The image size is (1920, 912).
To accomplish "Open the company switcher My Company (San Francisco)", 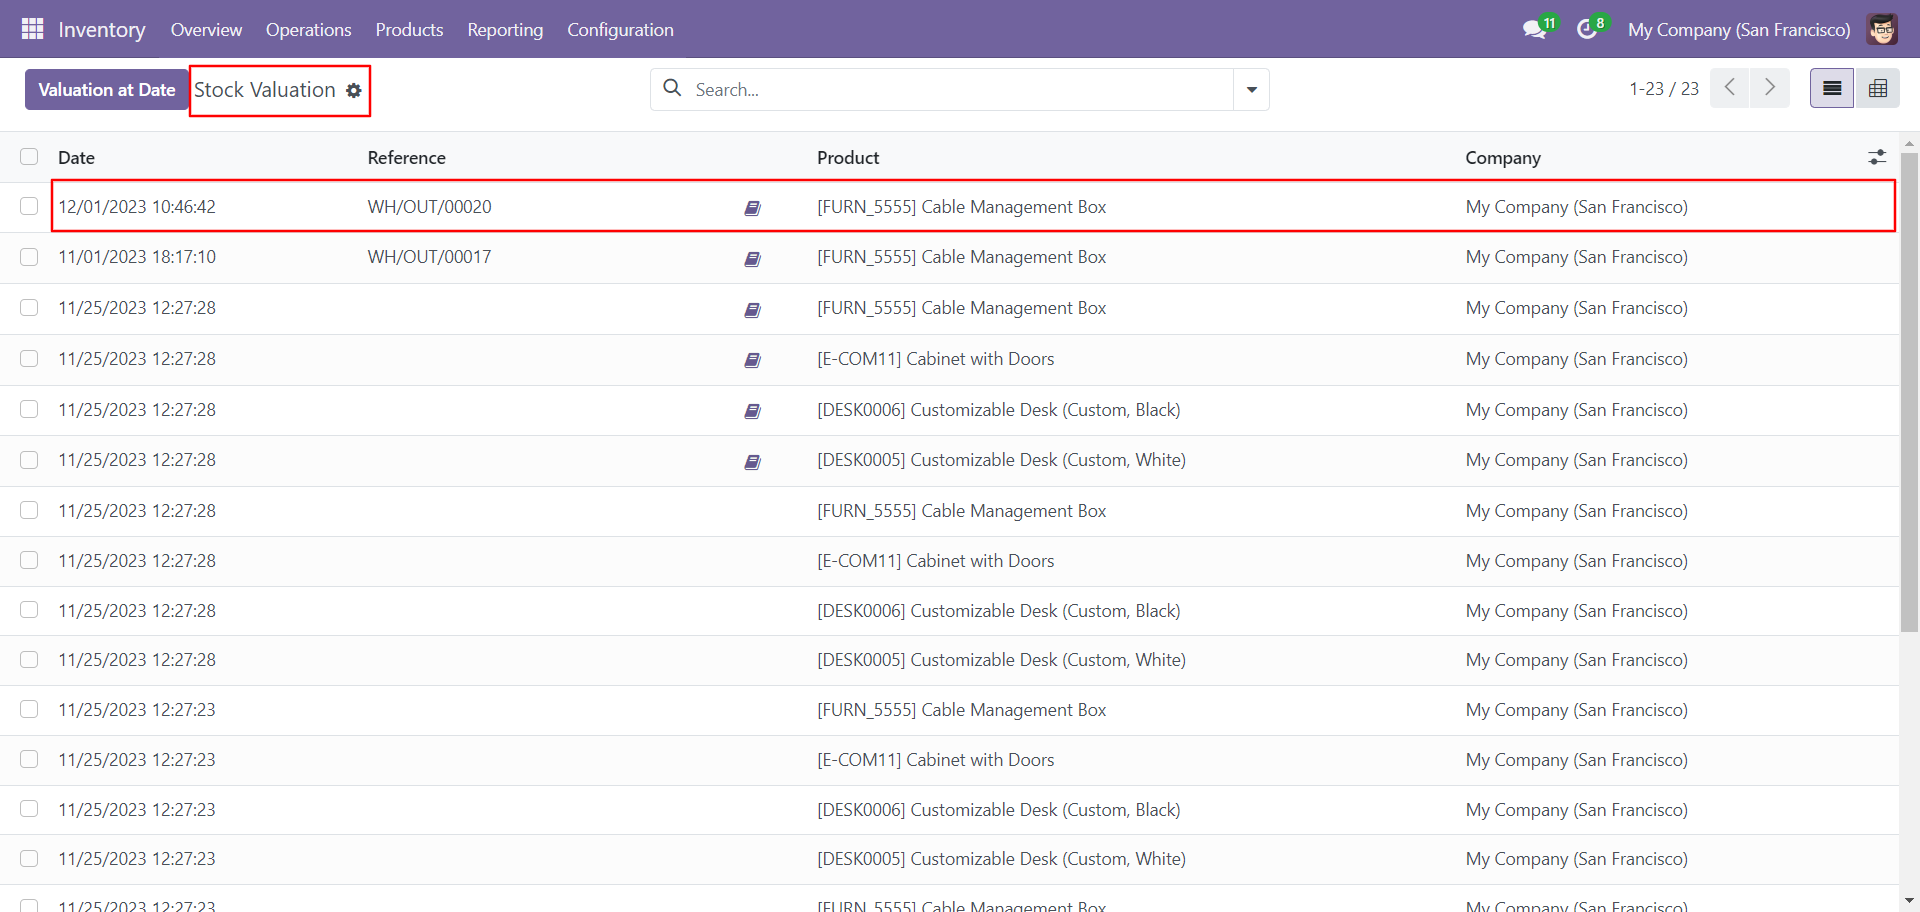I will pos(1739,29).
